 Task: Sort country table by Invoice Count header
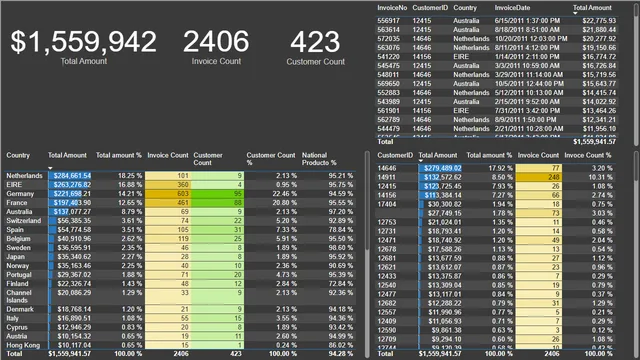pyautogui.click(x=168, y=155)
